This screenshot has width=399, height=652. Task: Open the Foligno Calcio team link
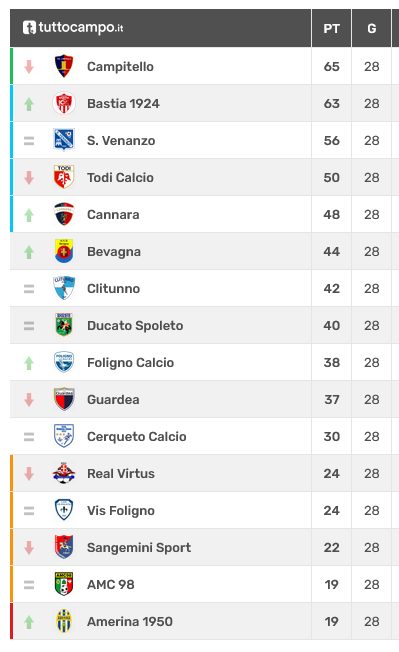point(131,363)
